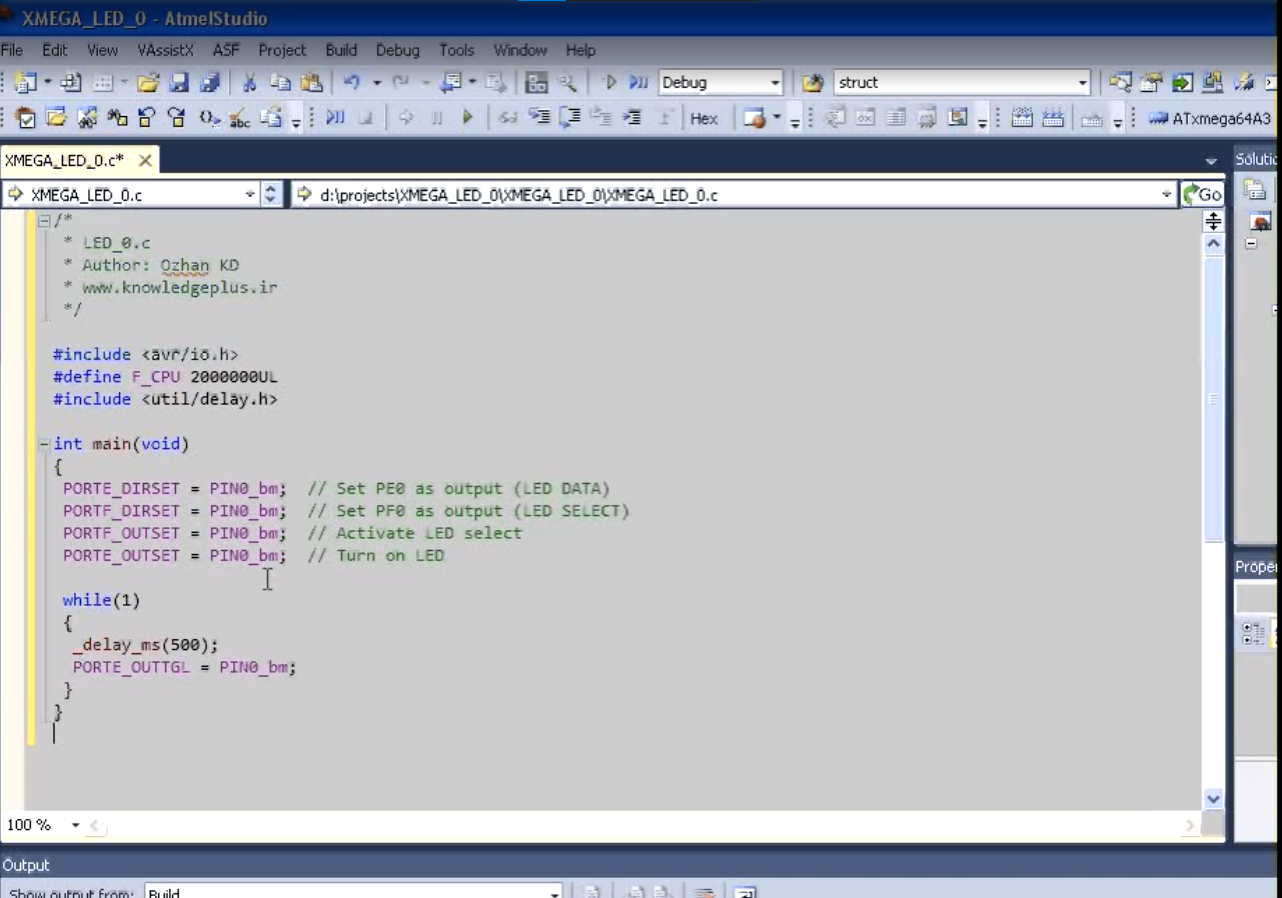Click the VAssistX braces code snippet icon
The width and height of the screenshot is (1282, 898).
(x=208, y=118)
